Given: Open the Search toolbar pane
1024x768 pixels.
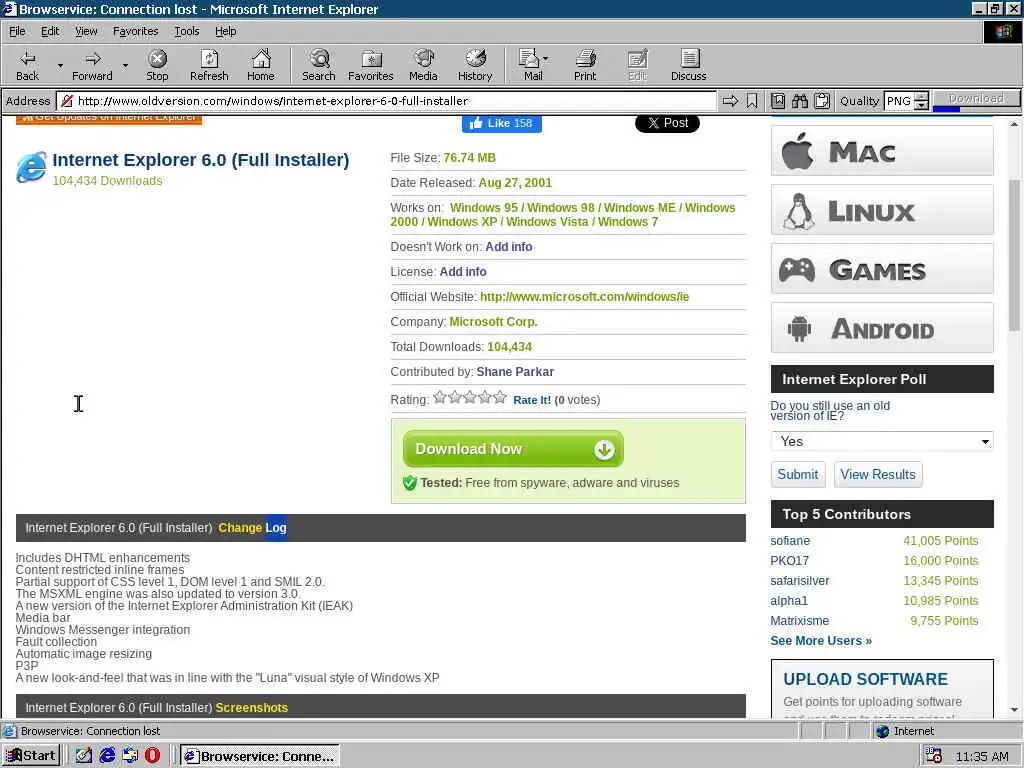Looking at the screenshot, I should coord(319,65).
